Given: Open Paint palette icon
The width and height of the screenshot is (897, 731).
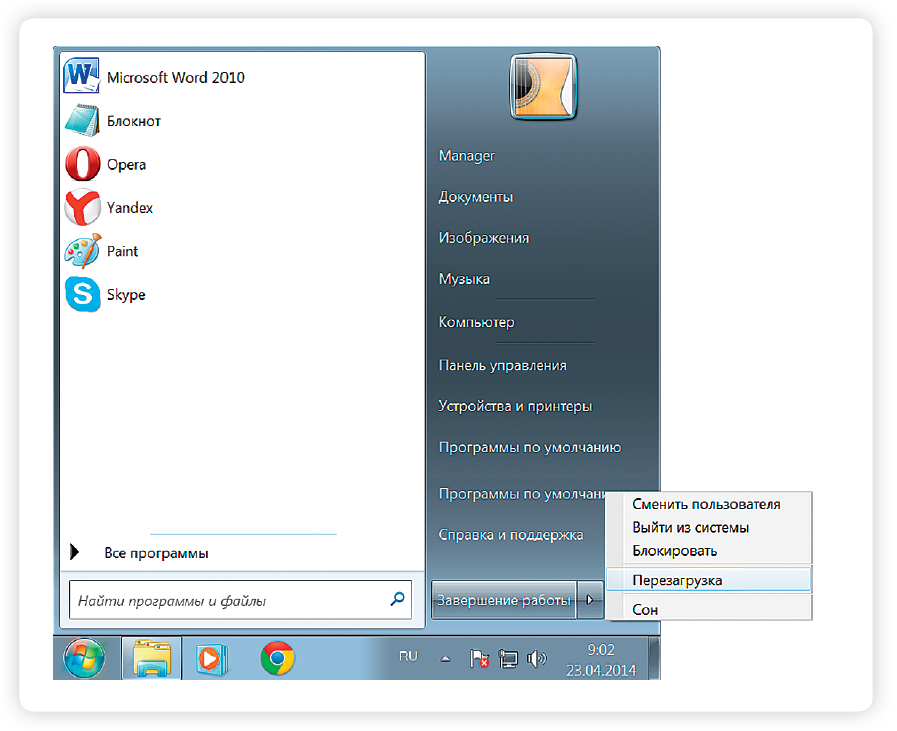Looking at the screenshot, I should pyautogui.click(x=82, y=251).
